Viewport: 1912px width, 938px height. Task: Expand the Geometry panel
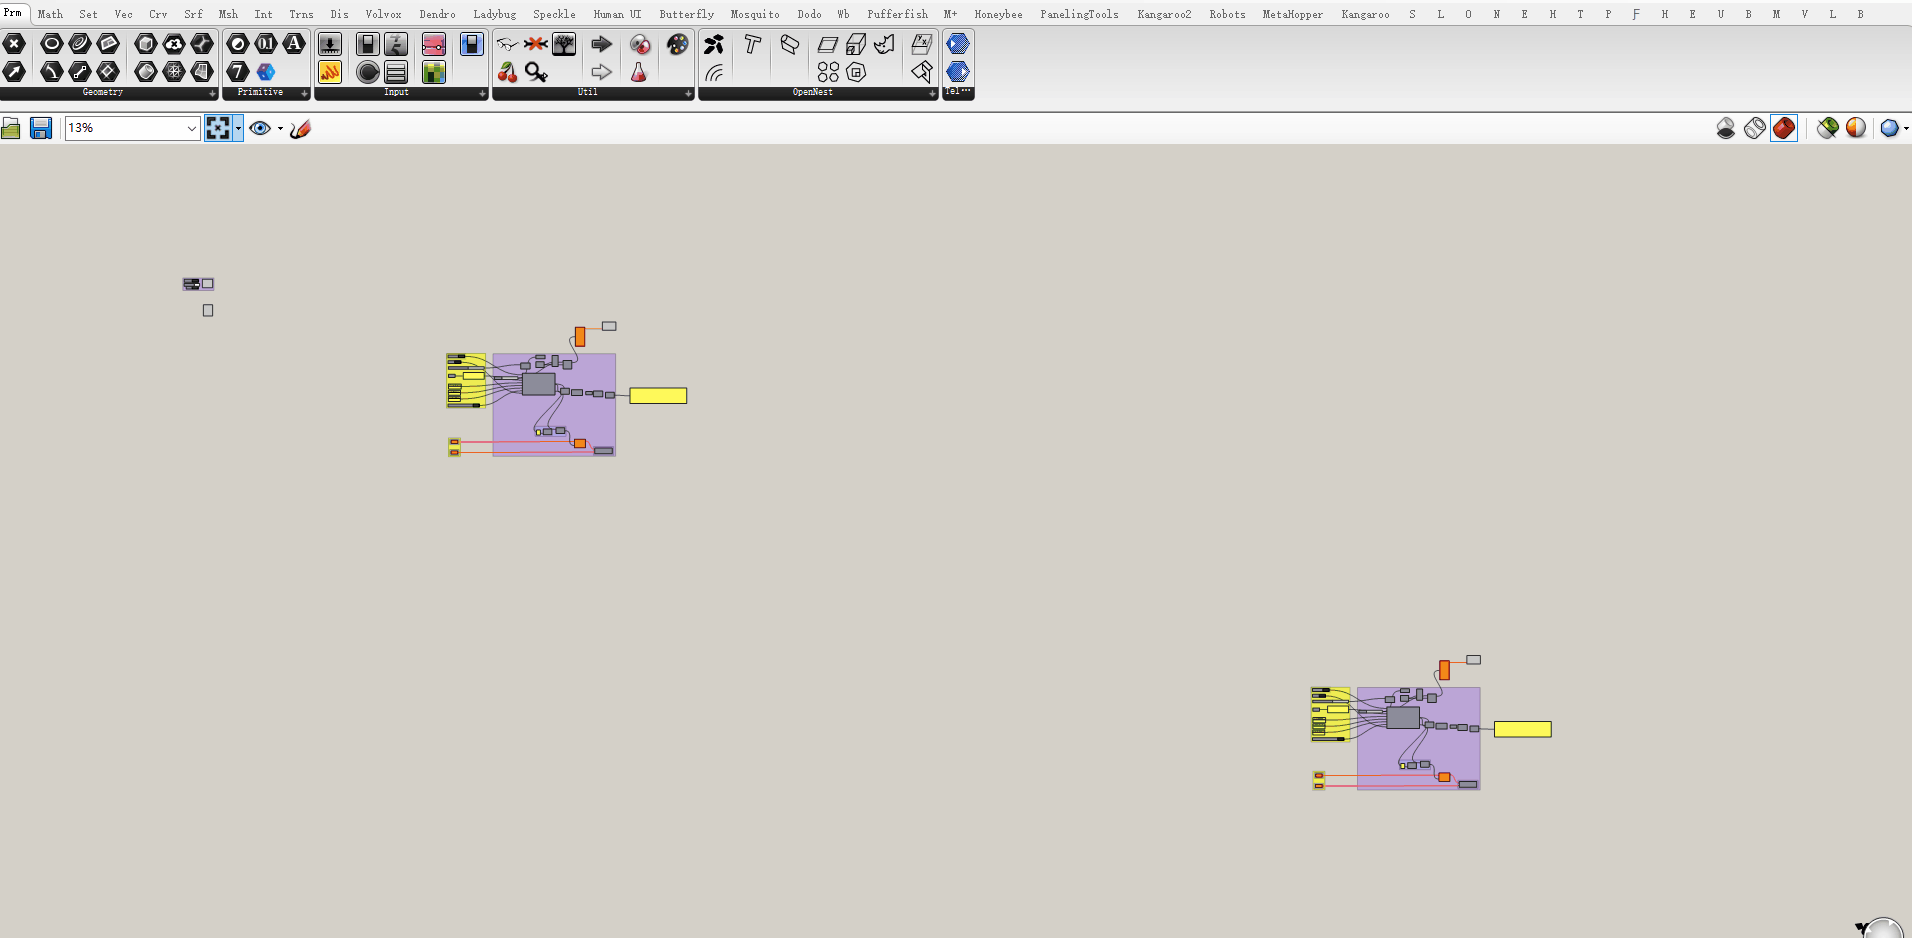(212, 93)
